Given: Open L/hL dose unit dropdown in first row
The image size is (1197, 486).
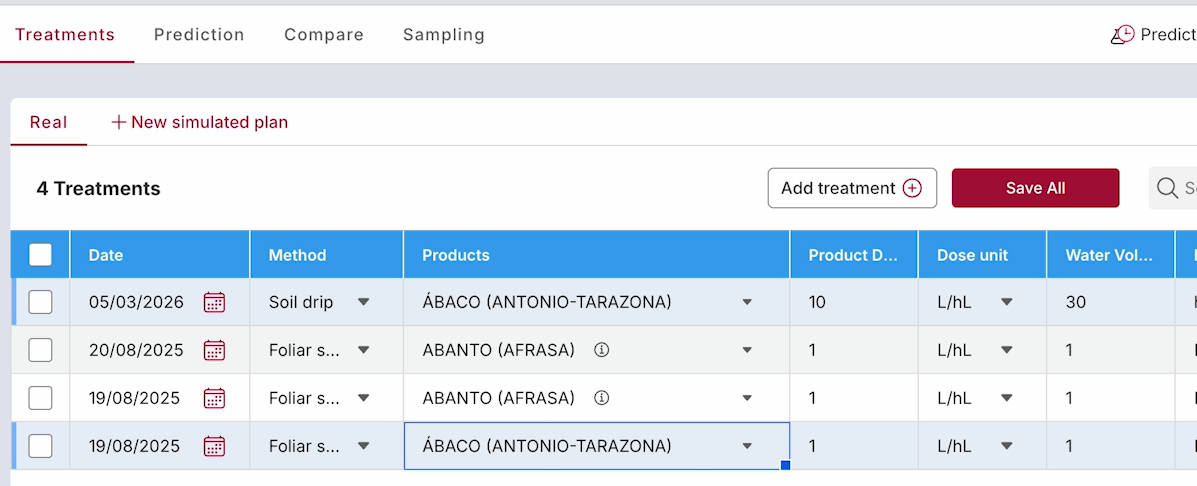Looking at the screenshot, I should (1006, 302).
